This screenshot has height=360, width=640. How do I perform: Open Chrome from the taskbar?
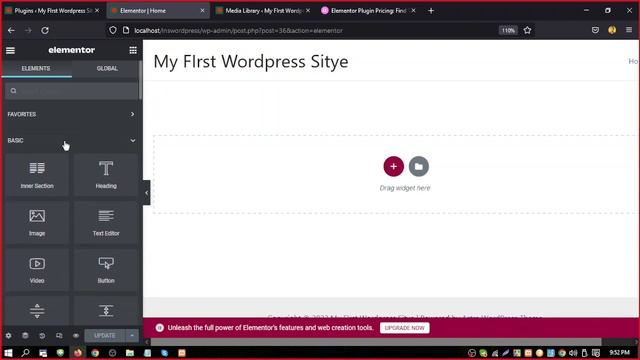(x=95, y=353)
